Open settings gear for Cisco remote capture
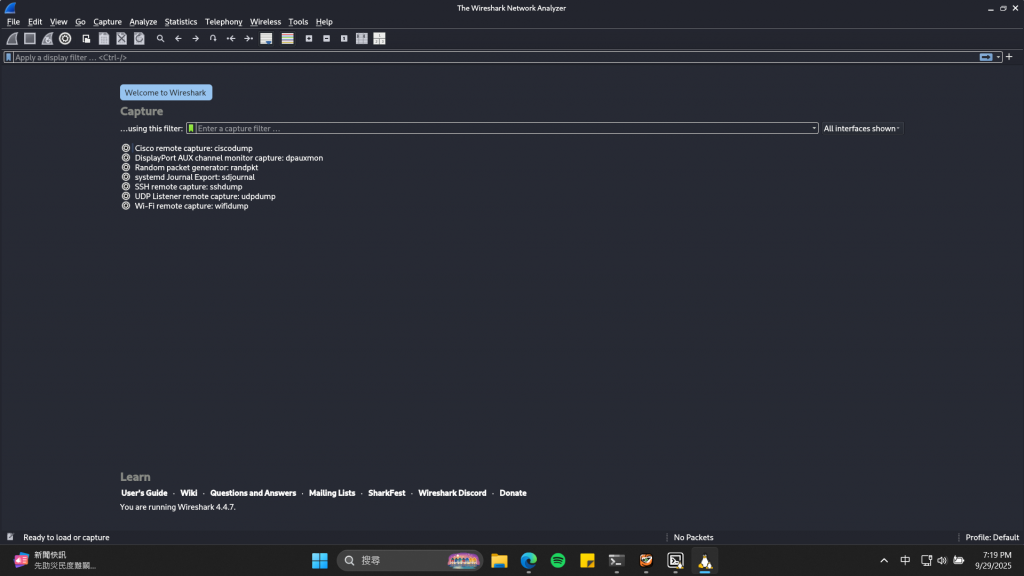Screen dimensions: 1024x576 [126, 148]
